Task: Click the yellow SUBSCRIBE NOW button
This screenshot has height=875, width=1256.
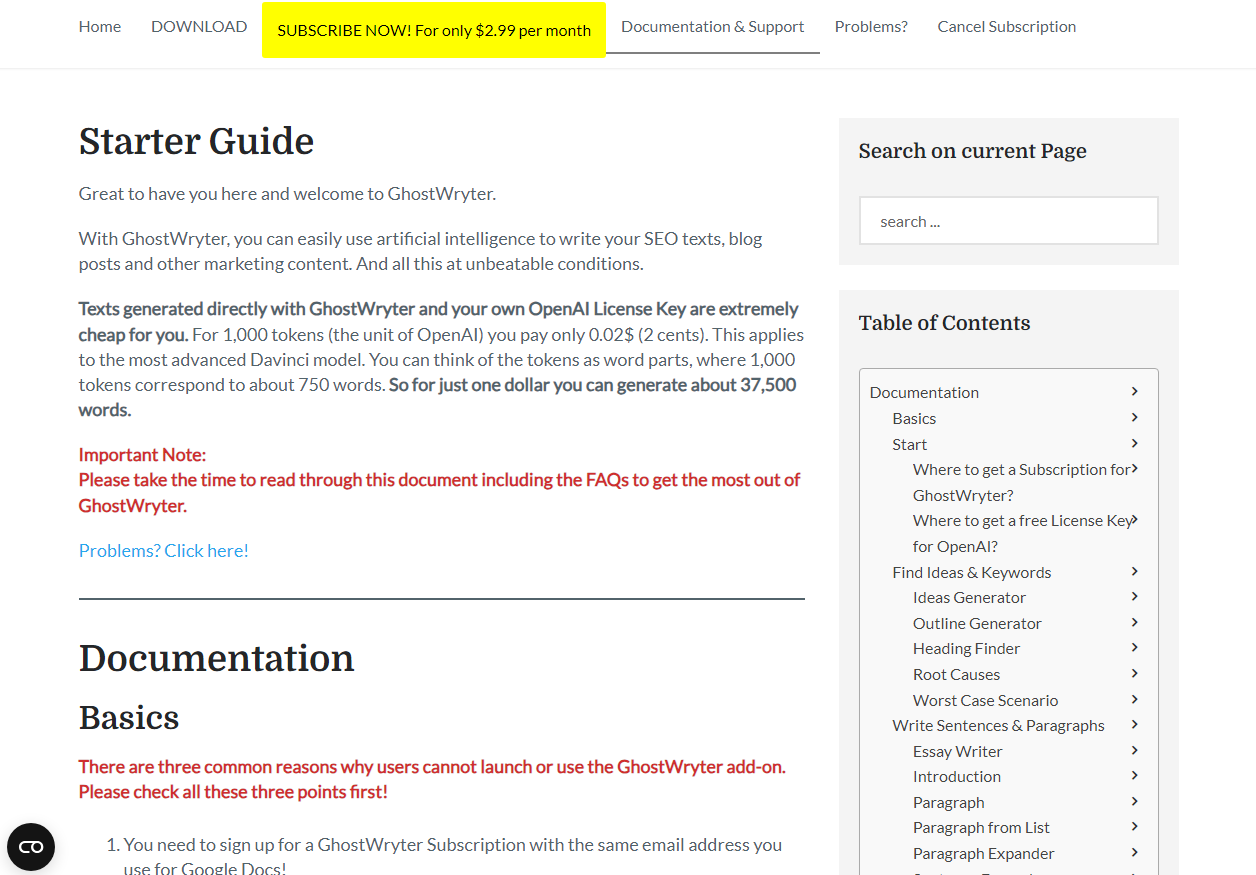Action: pyautogui.click(x=434, y=30)
